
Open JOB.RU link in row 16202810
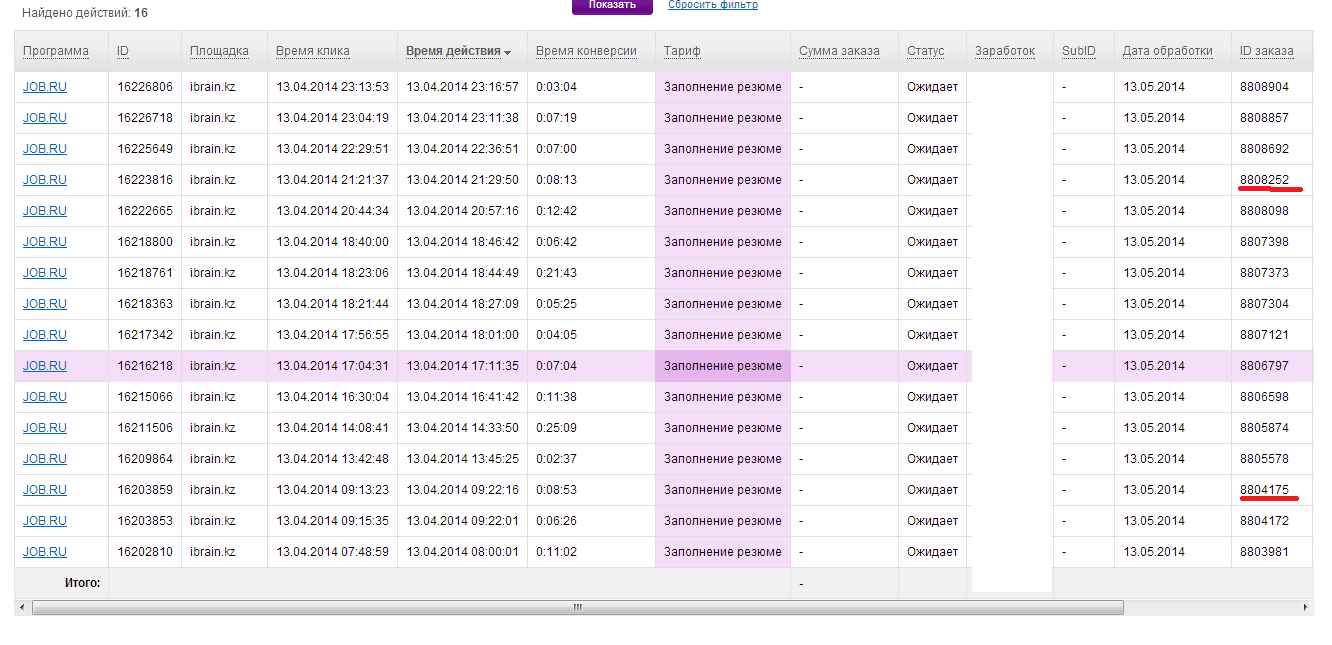click(x=45, y=552)
